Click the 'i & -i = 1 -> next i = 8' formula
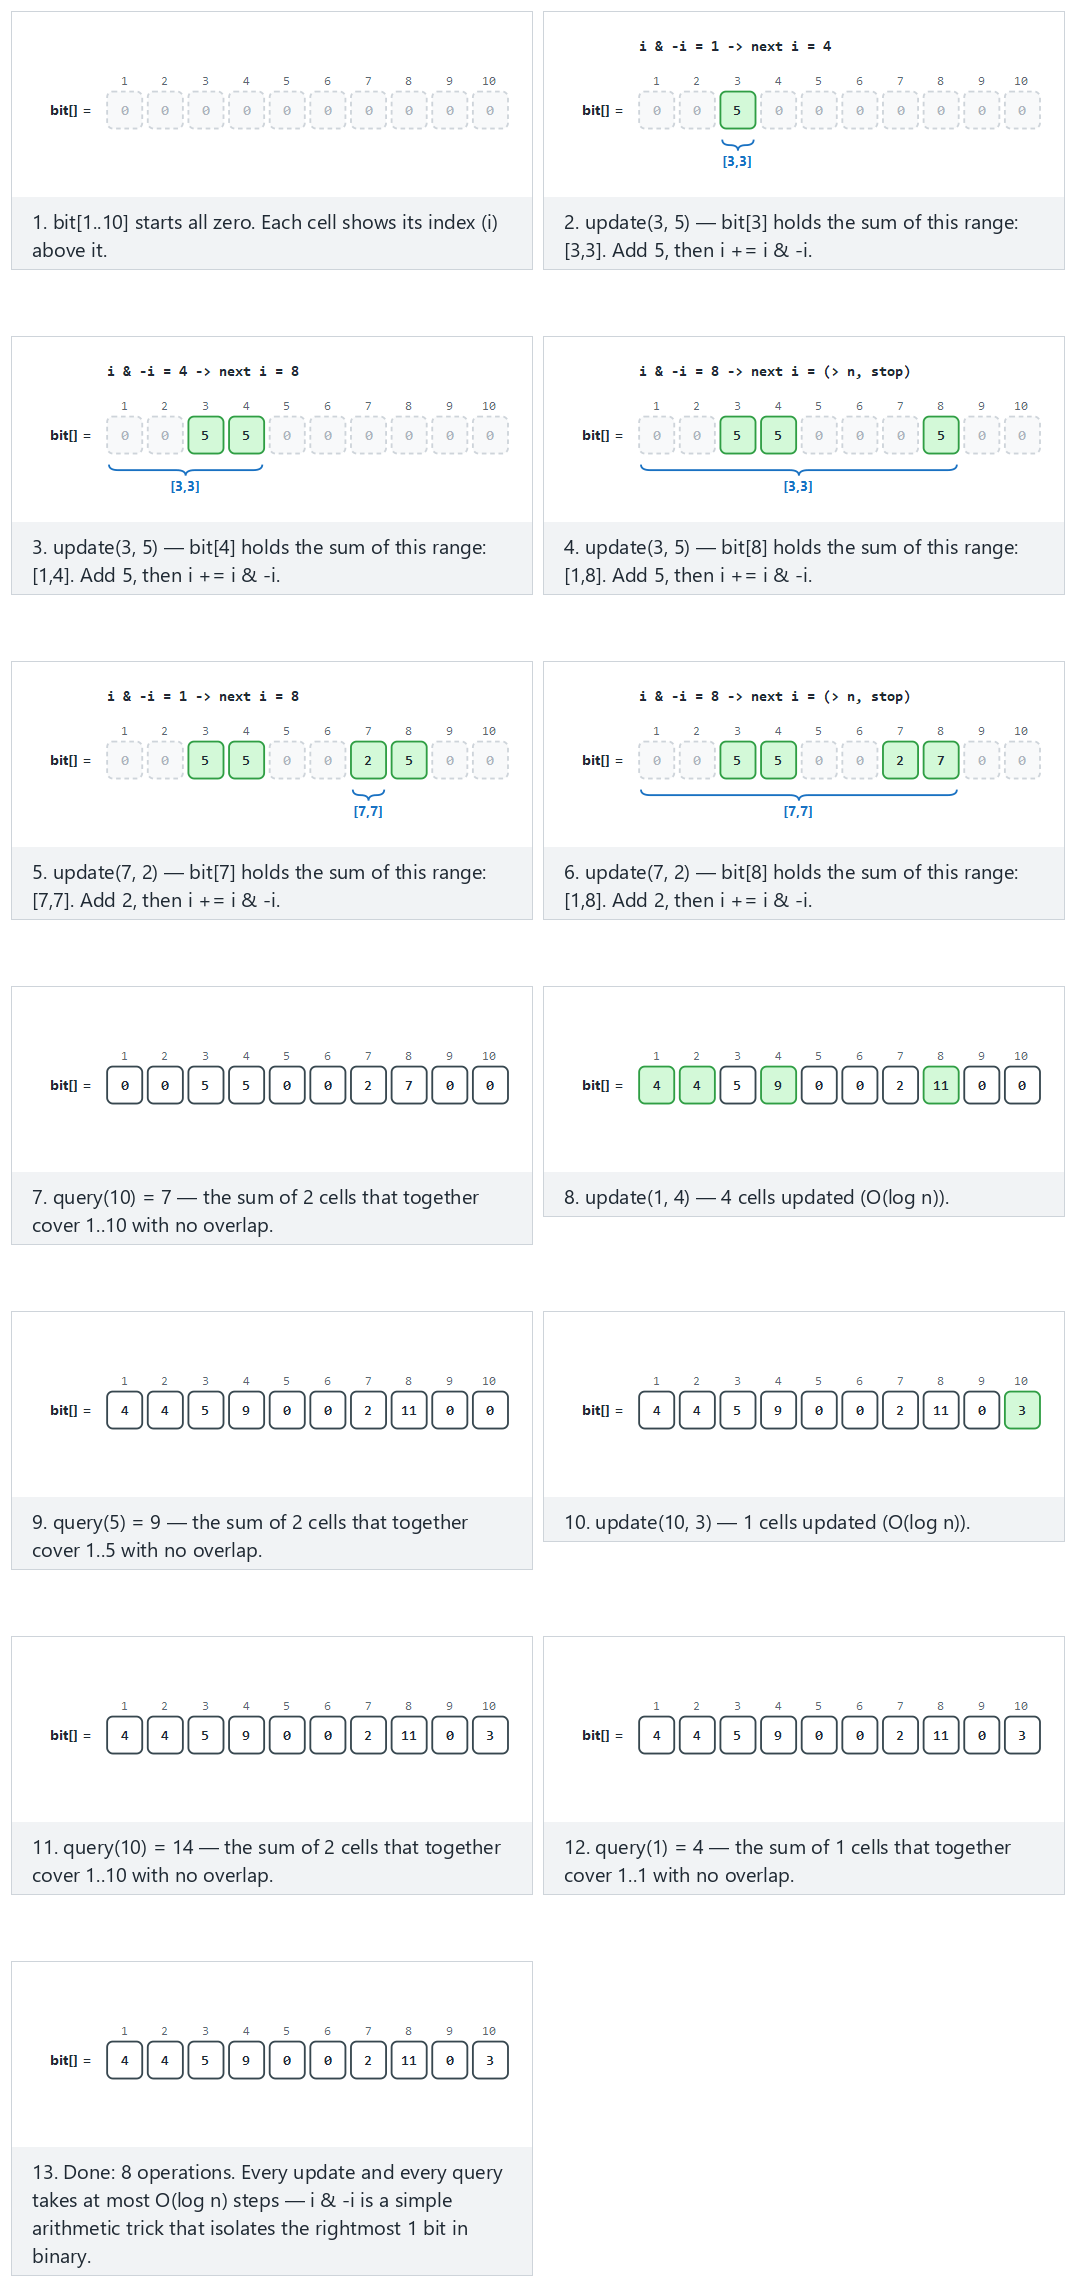1076x2287 pixels. [x=203, y=696]
